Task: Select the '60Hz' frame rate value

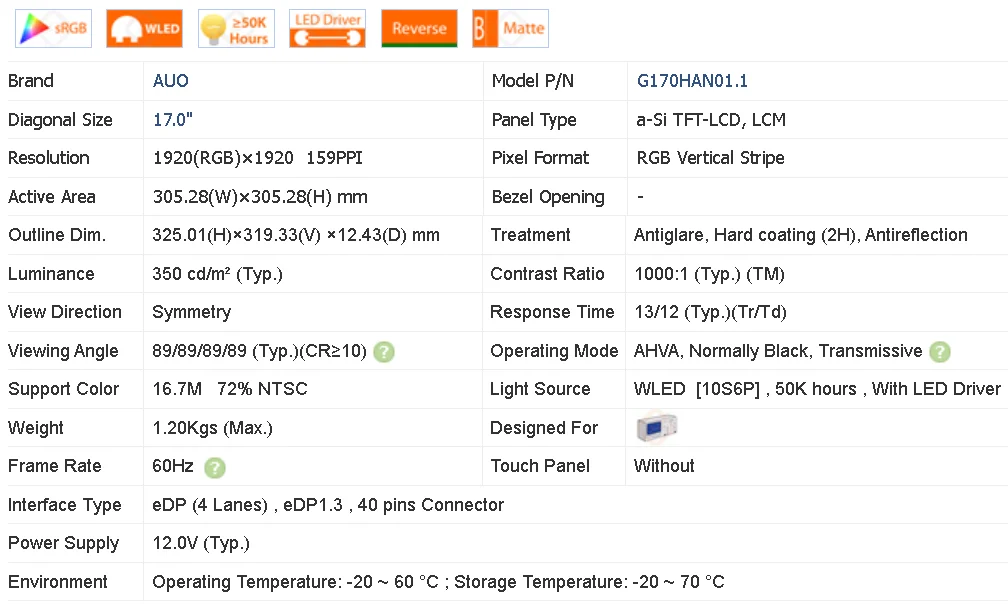Action: tap(172, 466)
